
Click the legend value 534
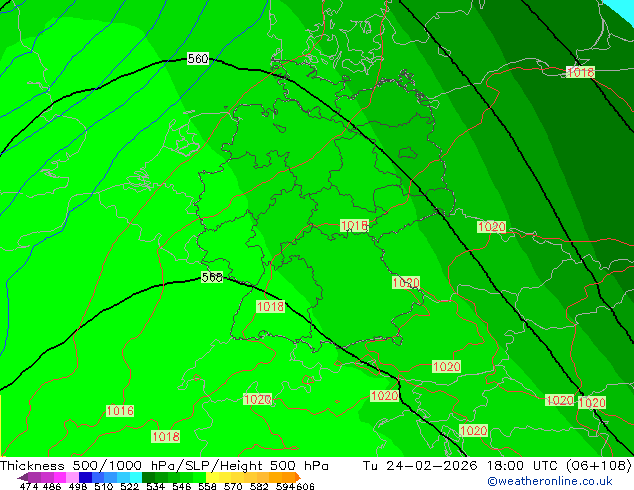pyautogui.click(x=156, y=486)
